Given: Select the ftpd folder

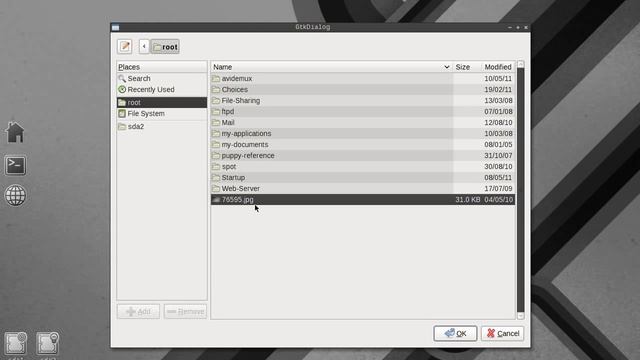Looking at the screenshot, I should (x=362, y=111).
